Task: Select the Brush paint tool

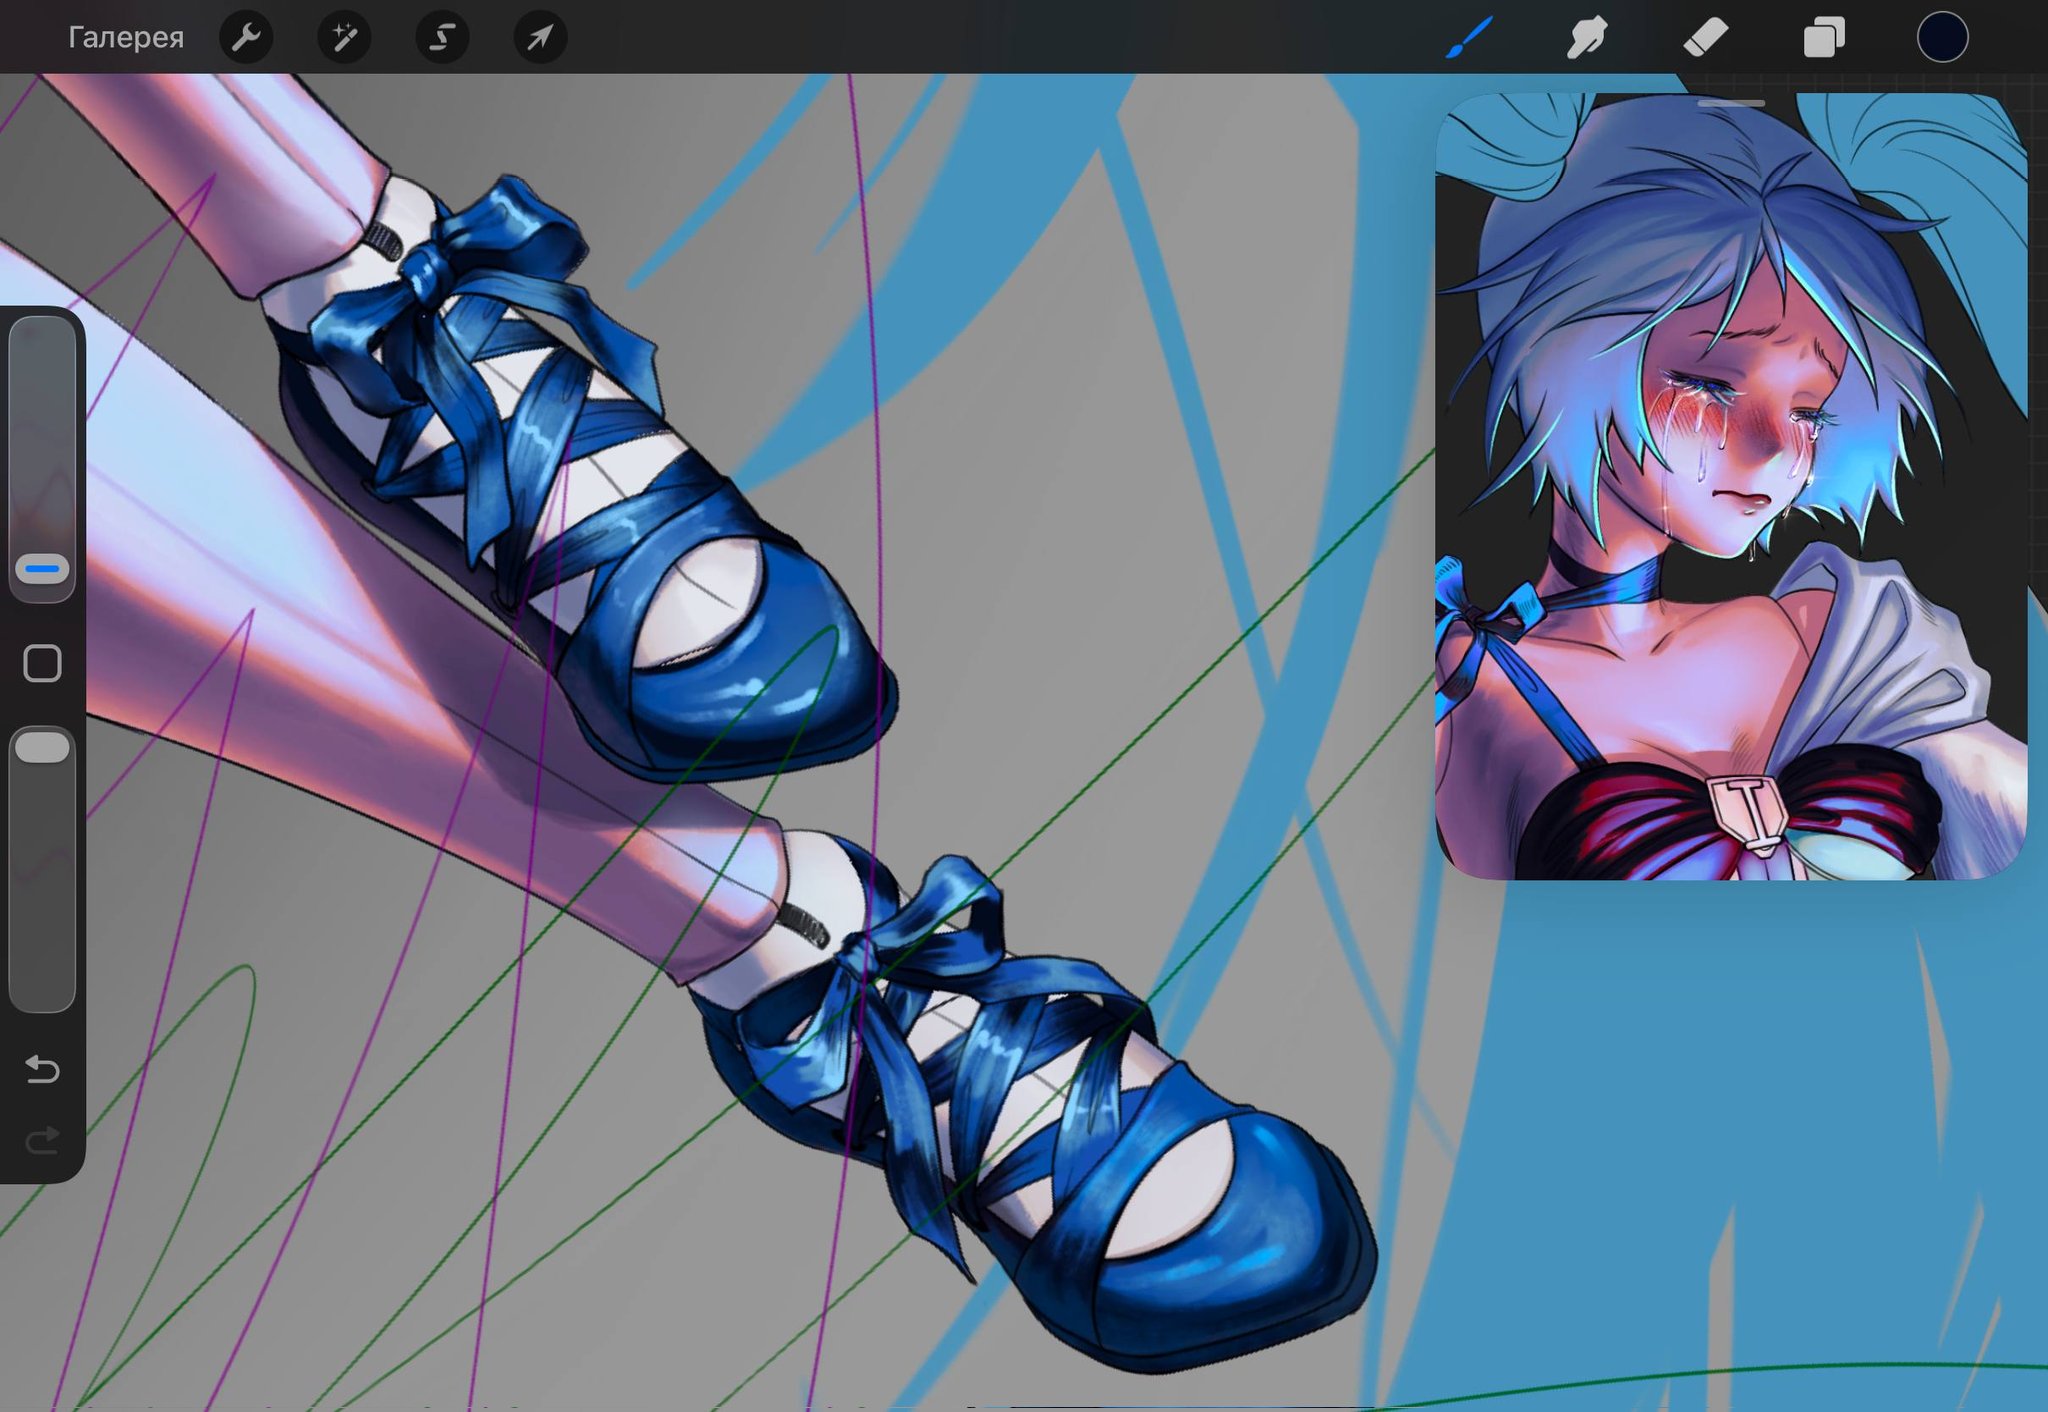Action: (x=1469, y=38)
